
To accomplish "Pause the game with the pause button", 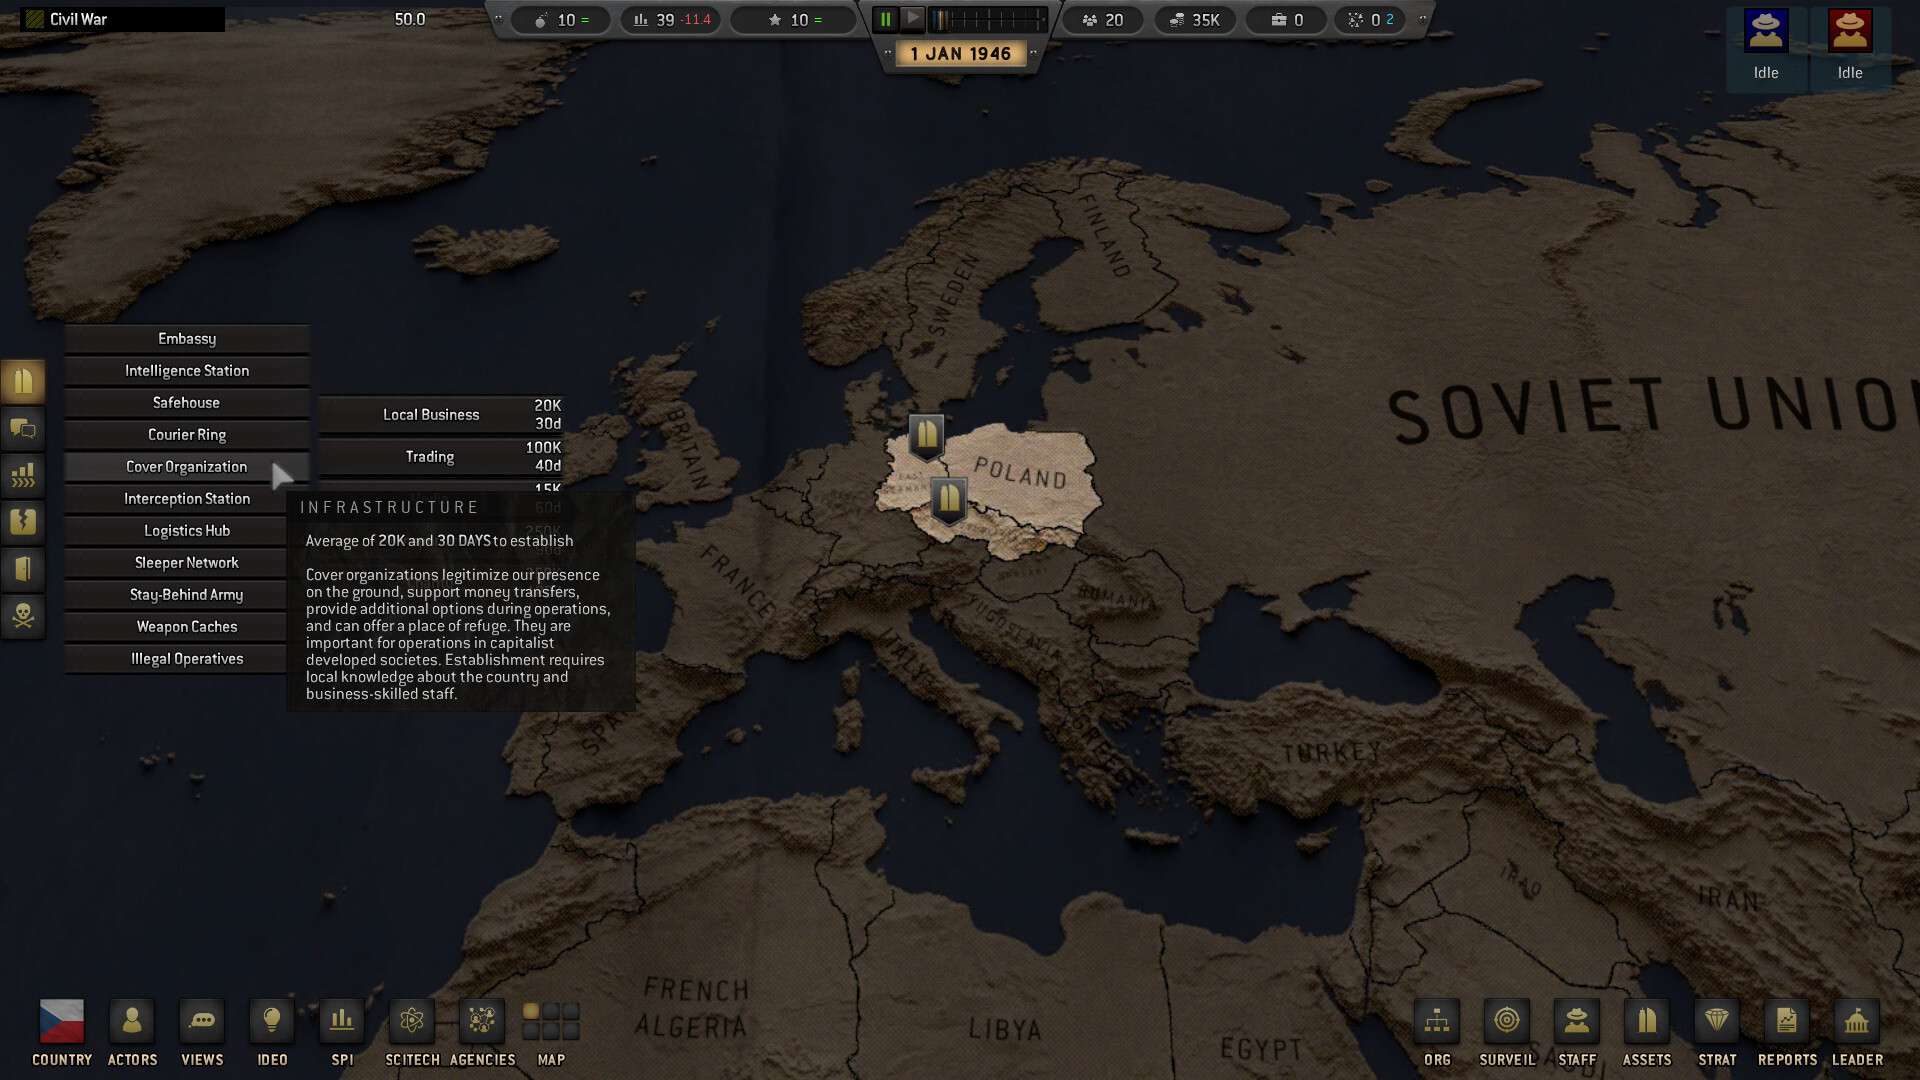I will pyautogui.click(x=884, y=18).
